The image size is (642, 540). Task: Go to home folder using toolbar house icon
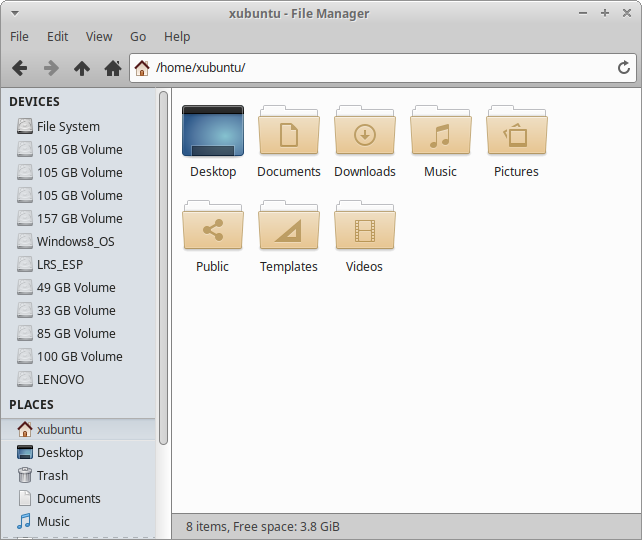113,68
